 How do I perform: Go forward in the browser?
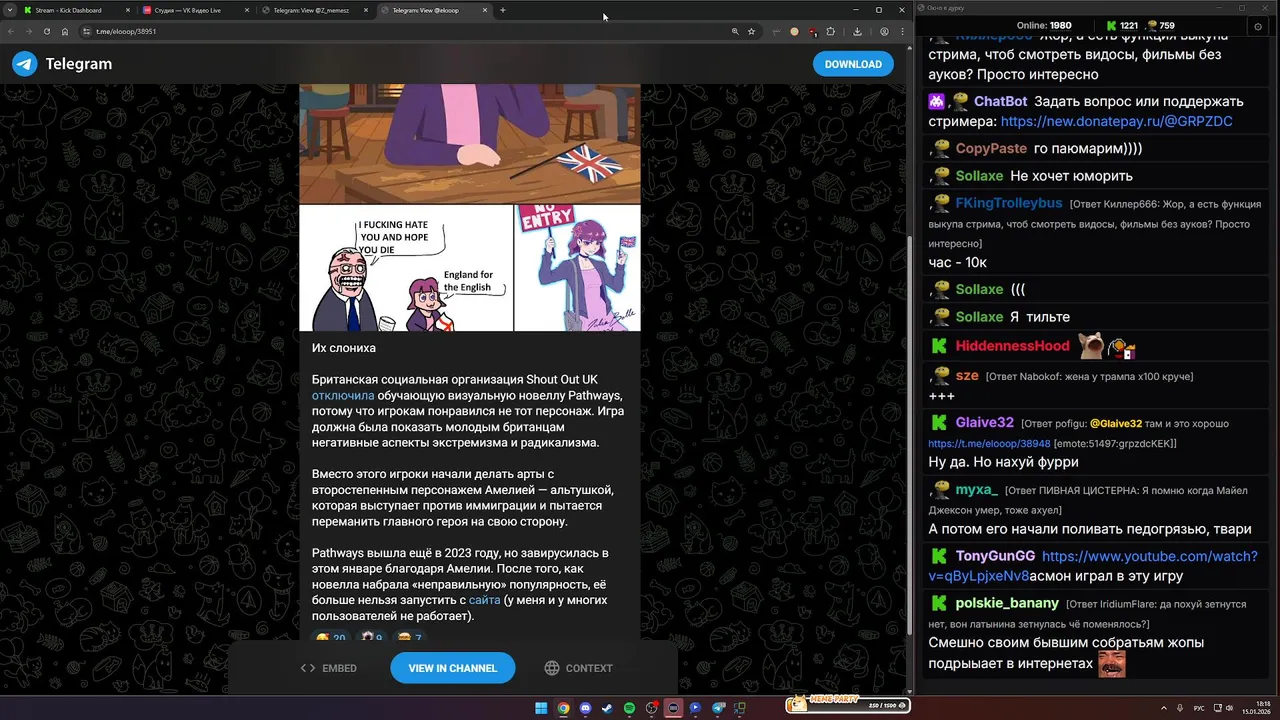[x=29, y=31]
